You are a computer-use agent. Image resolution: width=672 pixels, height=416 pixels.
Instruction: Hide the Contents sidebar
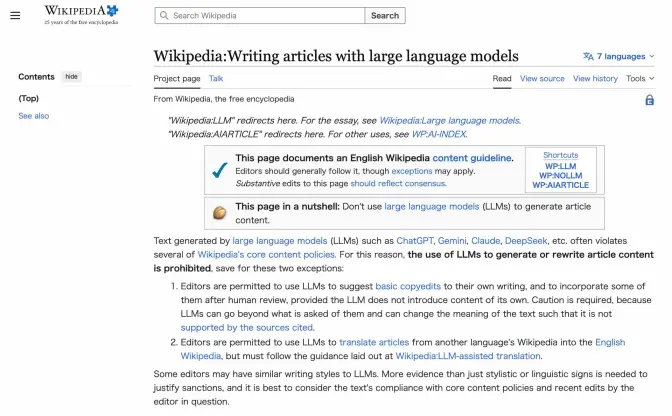(72, 77)
